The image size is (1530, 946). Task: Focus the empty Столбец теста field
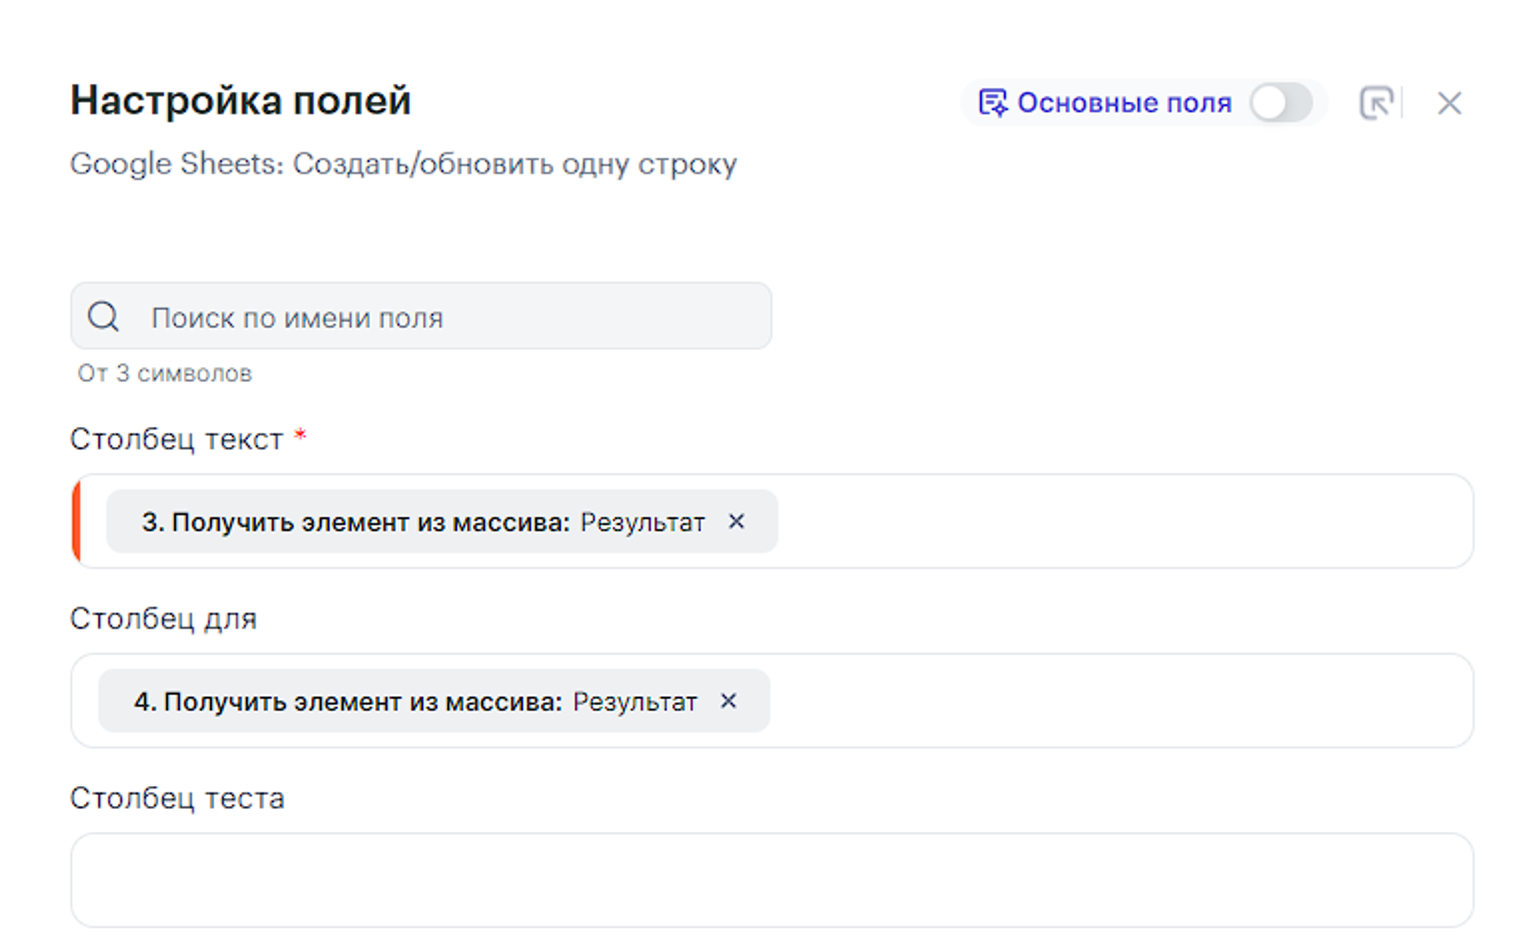[x=771, y=880]
